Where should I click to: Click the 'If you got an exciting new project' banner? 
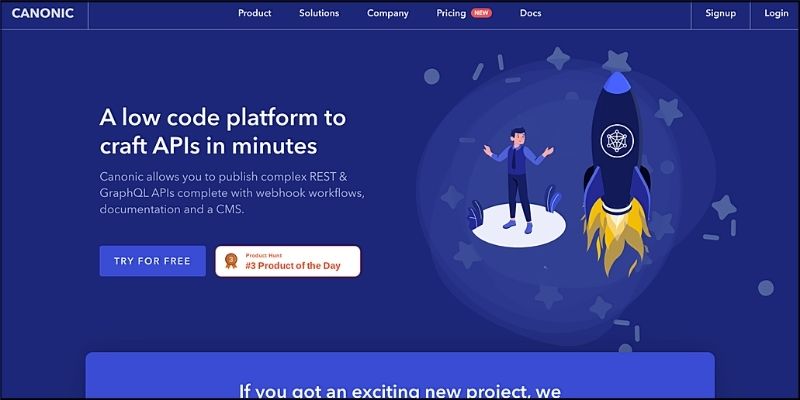[400, 375]
